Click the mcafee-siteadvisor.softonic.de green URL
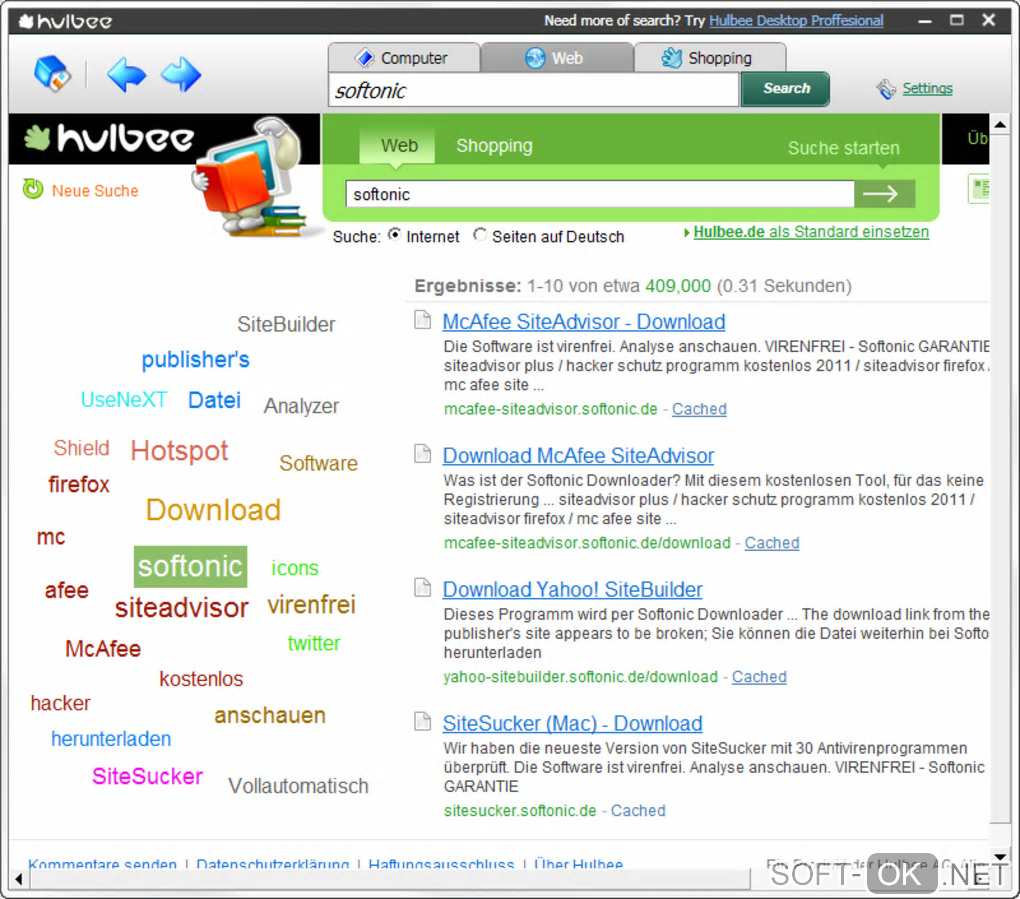The width and height of the screenshot is (1020, 899). [x=551, y=409]
